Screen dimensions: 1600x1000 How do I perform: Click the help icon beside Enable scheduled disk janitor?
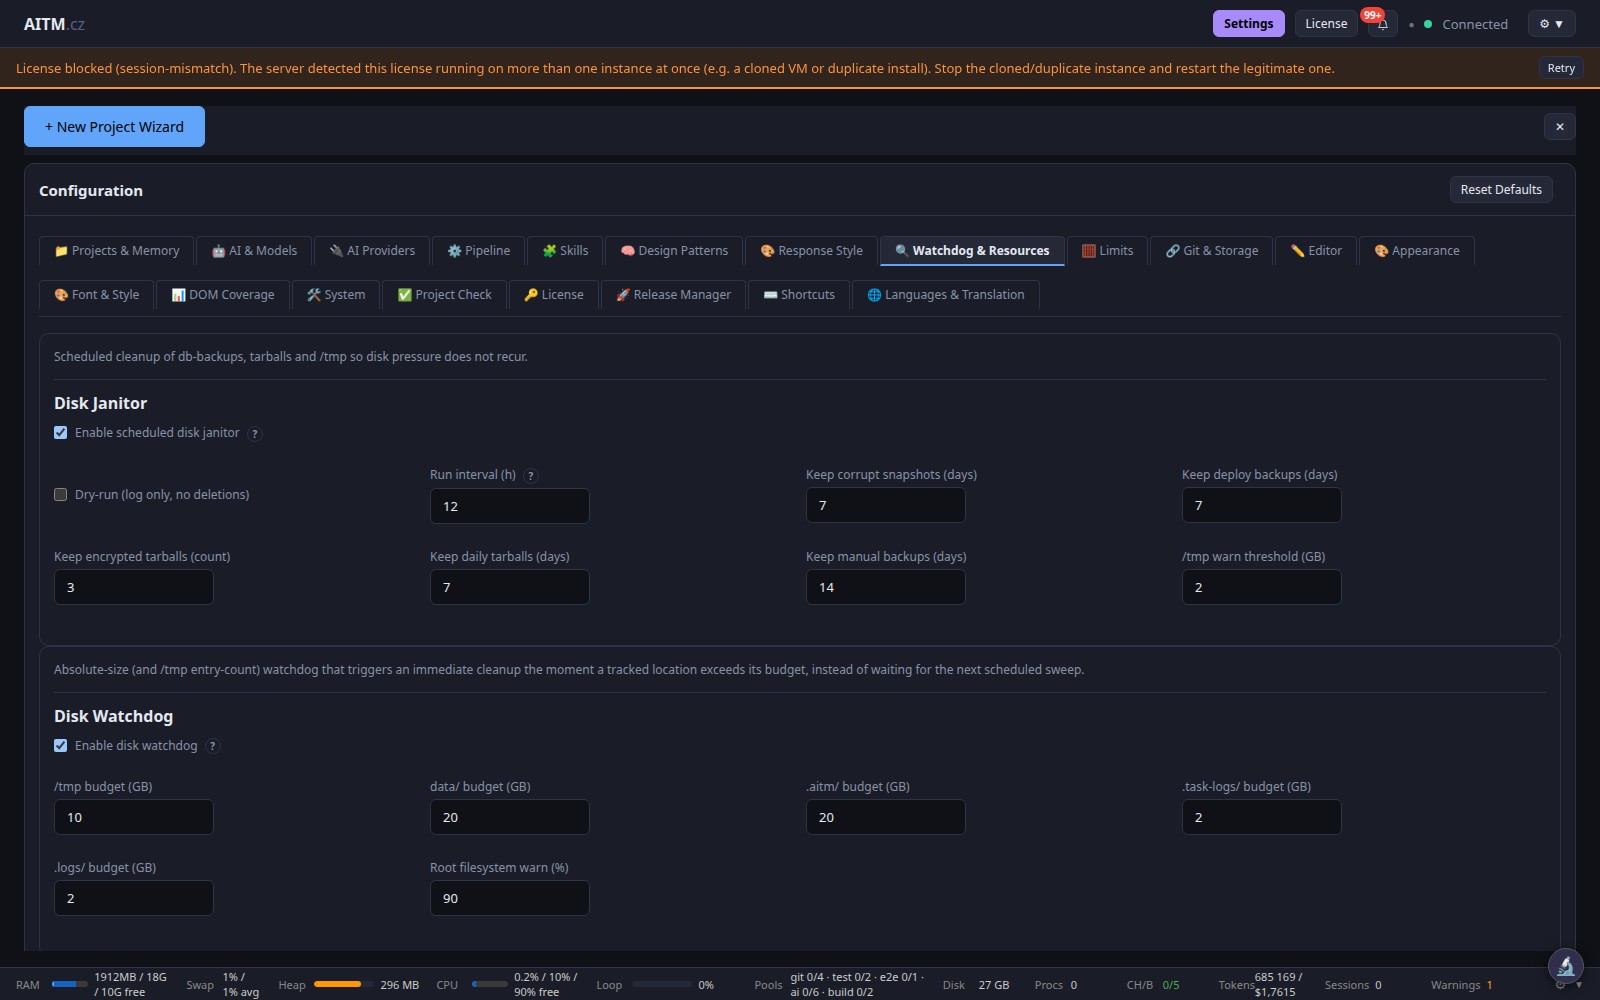[x=255, y=433]
